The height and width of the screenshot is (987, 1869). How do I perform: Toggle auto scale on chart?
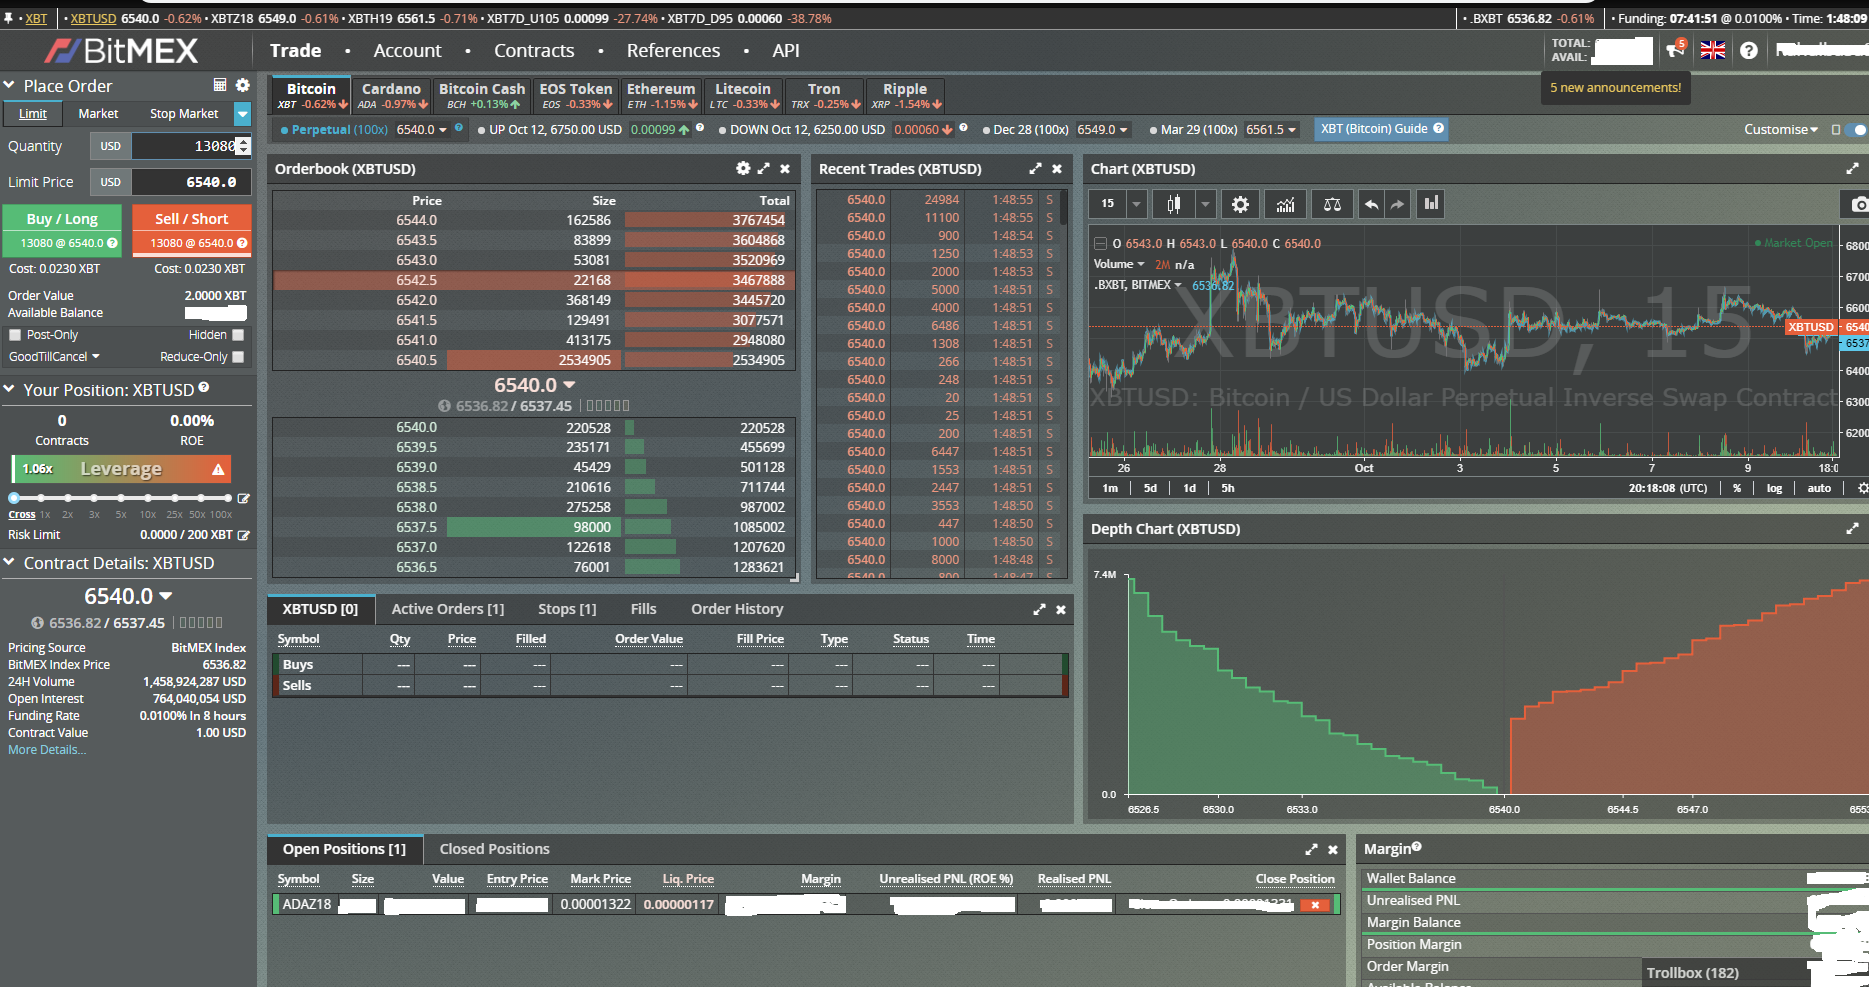(1819, 488)
